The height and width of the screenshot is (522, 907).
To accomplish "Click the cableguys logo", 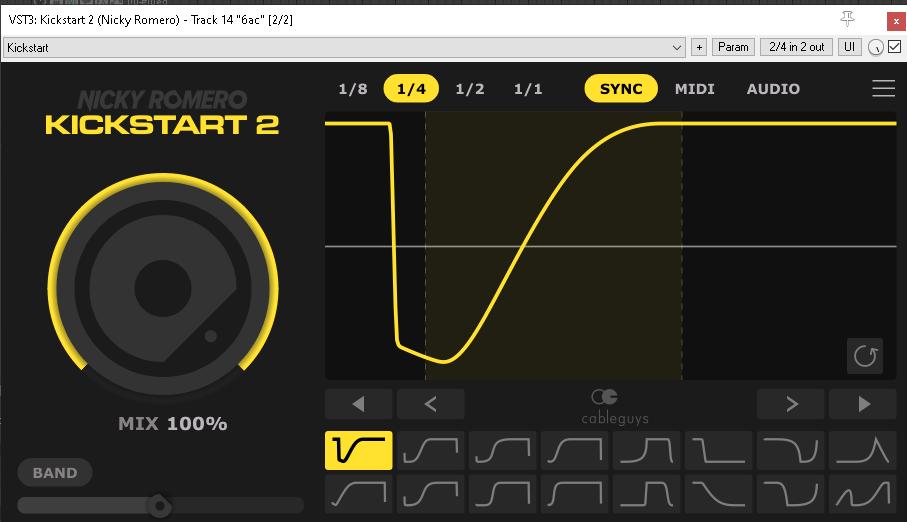I will pyautogui.click(x=615, y=407).
